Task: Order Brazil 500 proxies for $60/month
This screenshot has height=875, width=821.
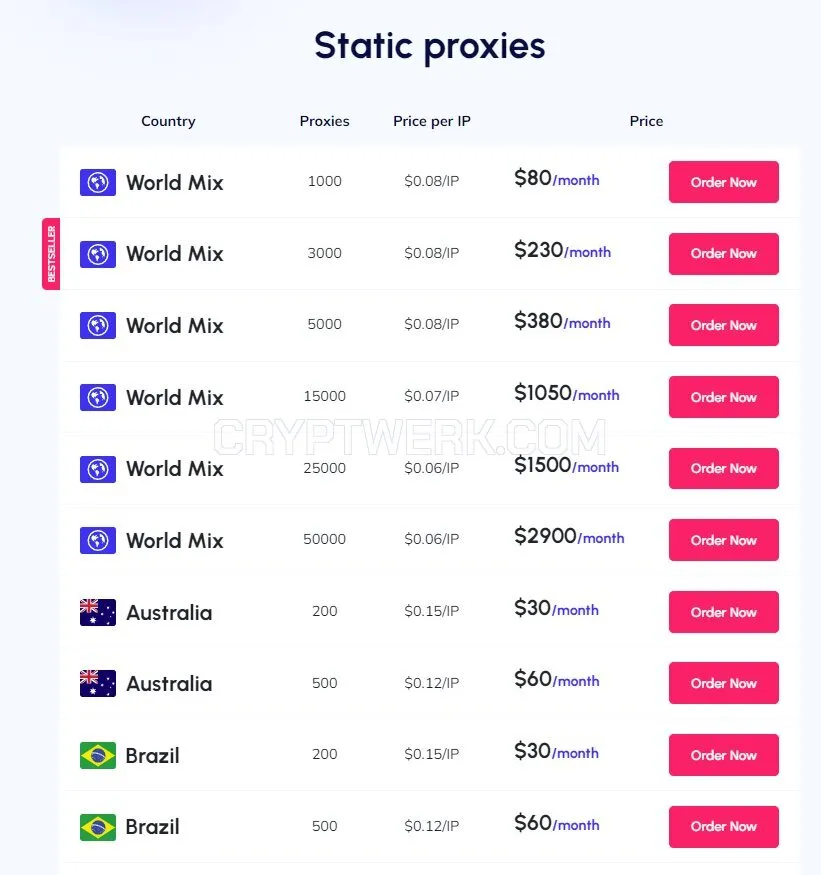Action: click(723, 826)
